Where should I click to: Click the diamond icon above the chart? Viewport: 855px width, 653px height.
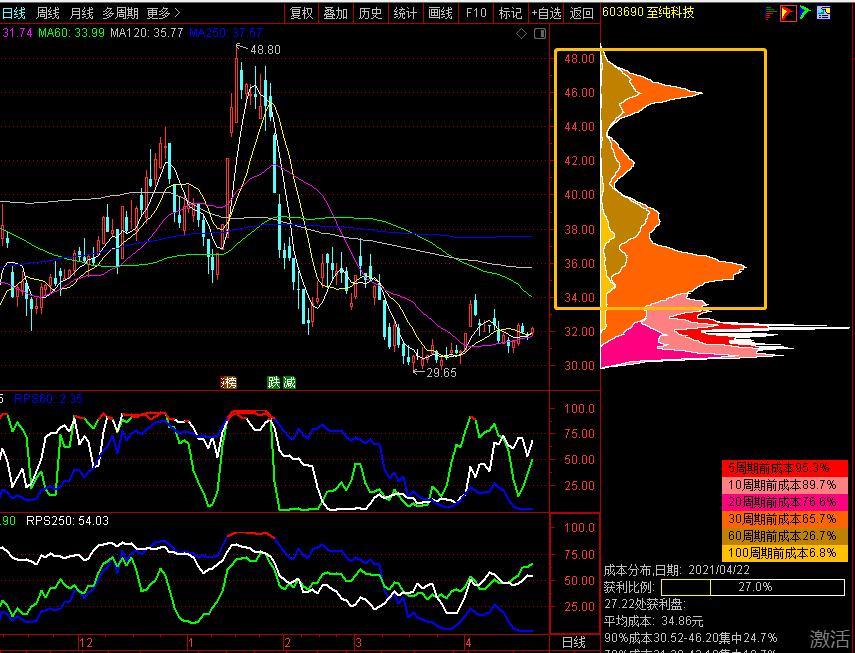pos(521,34)
